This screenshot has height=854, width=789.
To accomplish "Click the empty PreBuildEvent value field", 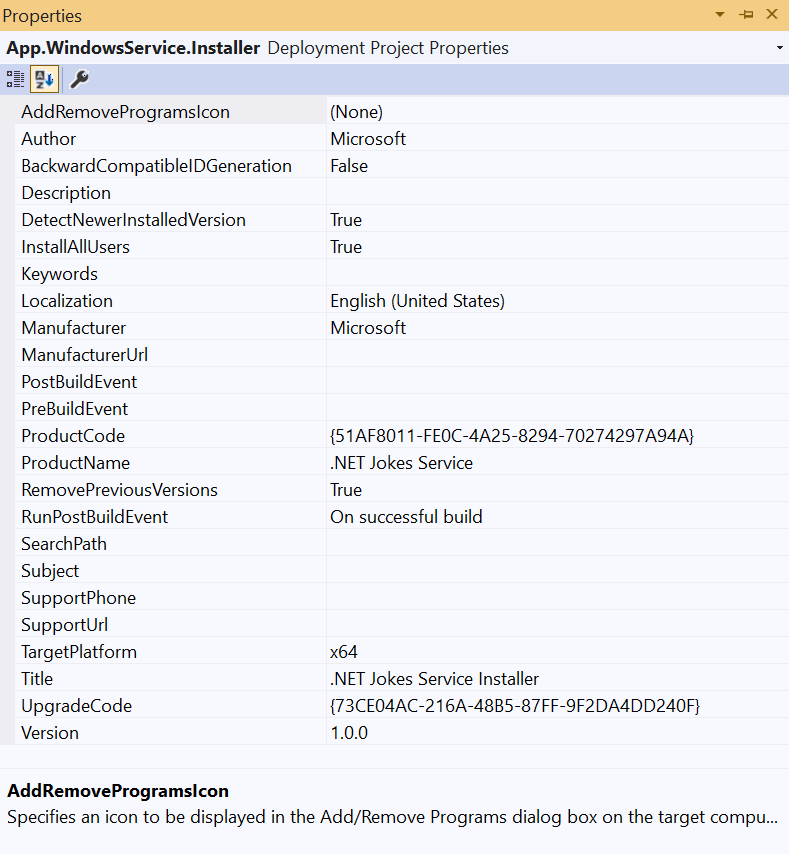I will click(558, 409).
